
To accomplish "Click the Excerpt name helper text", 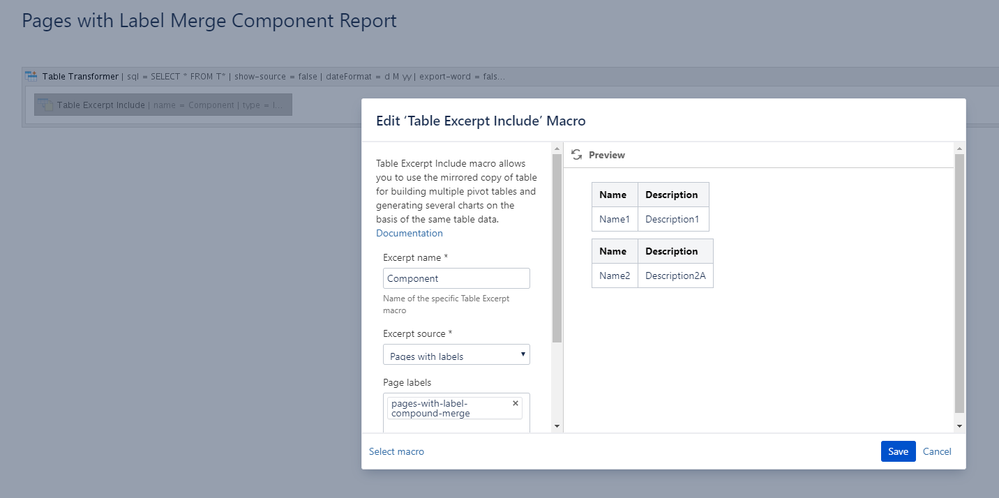I will tap(446, 304).
